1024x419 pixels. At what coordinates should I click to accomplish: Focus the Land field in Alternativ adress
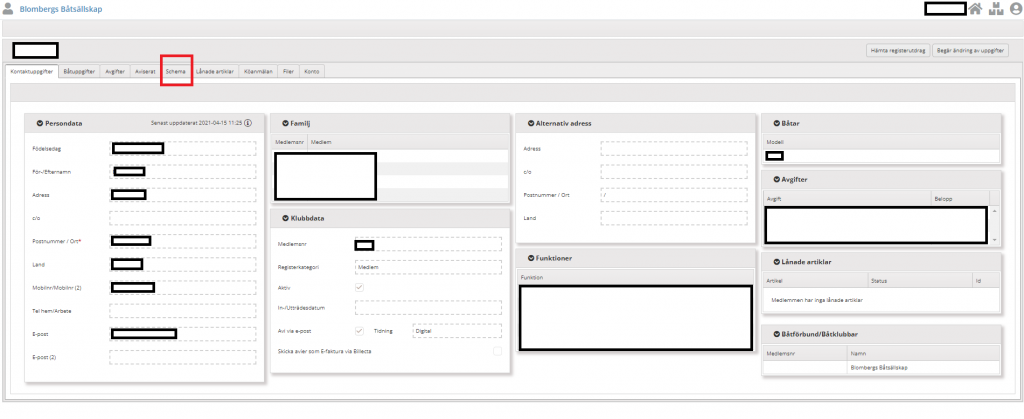pos(674,218)
